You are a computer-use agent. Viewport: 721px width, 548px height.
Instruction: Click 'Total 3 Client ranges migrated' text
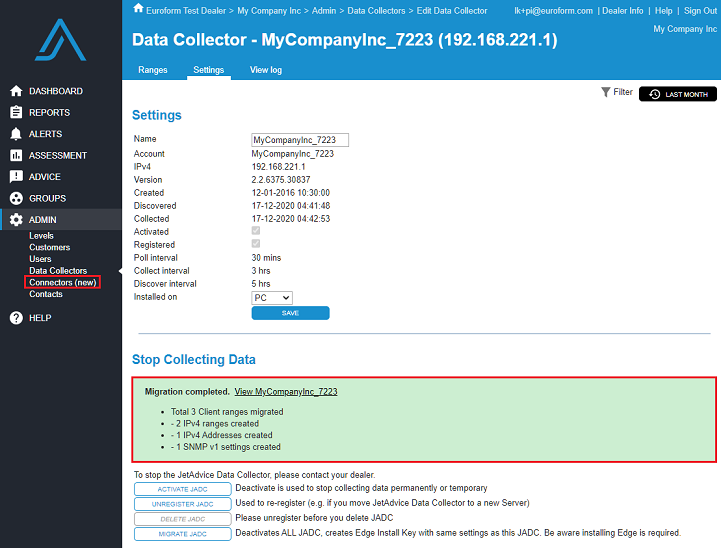click(x=227, y=412)
